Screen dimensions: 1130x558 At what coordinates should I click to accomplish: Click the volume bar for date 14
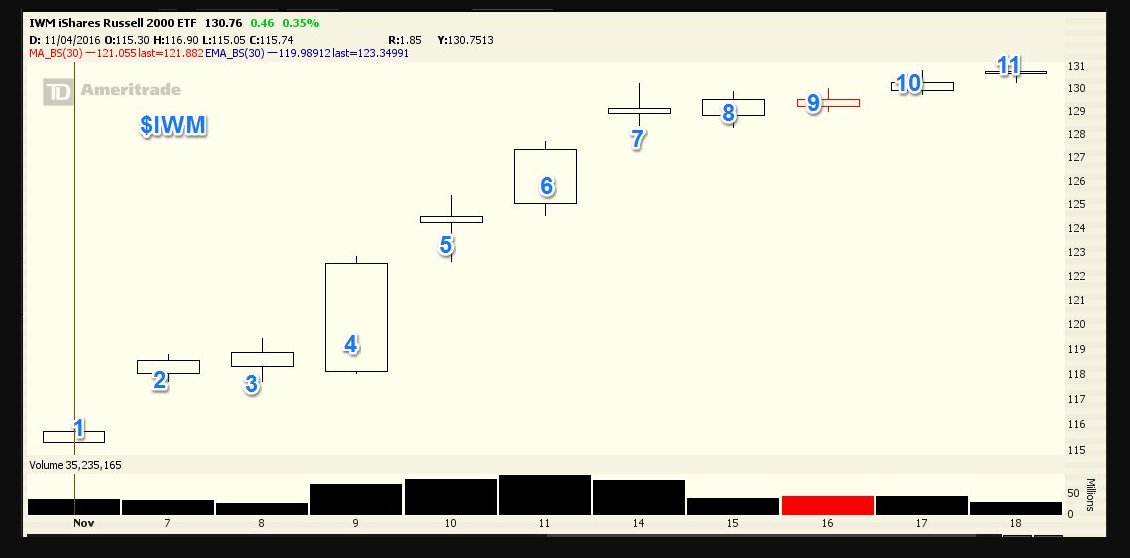639,497
